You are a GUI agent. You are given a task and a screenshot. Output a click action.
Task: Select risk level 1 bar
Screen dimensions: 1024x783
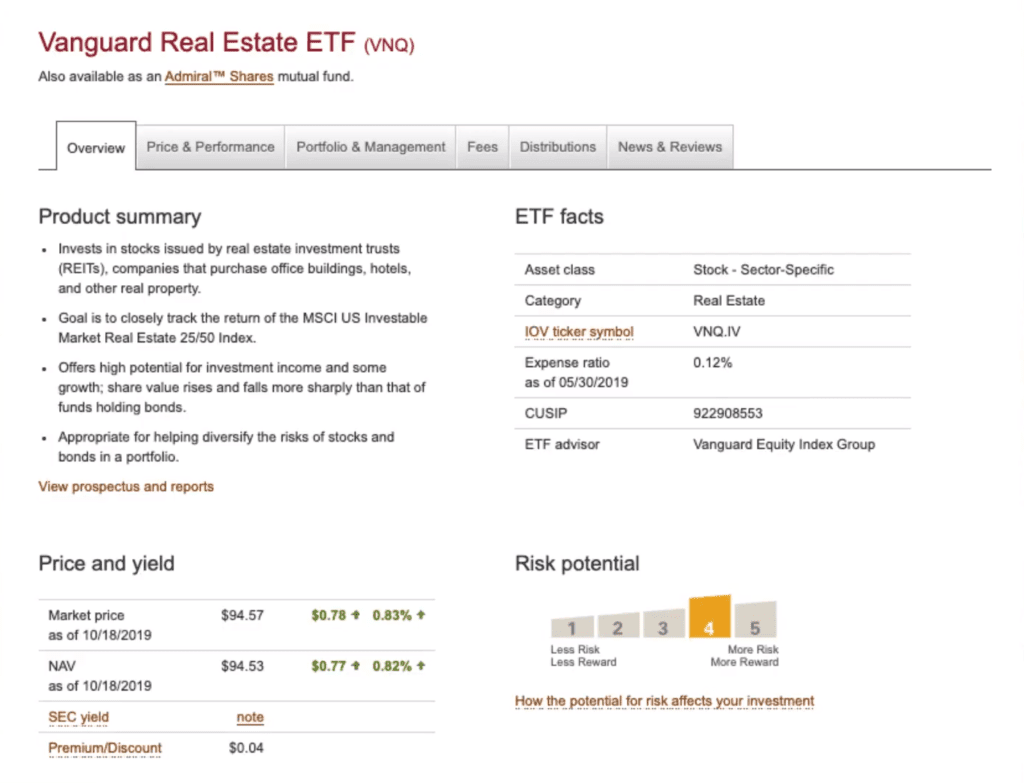click(572, 627)
